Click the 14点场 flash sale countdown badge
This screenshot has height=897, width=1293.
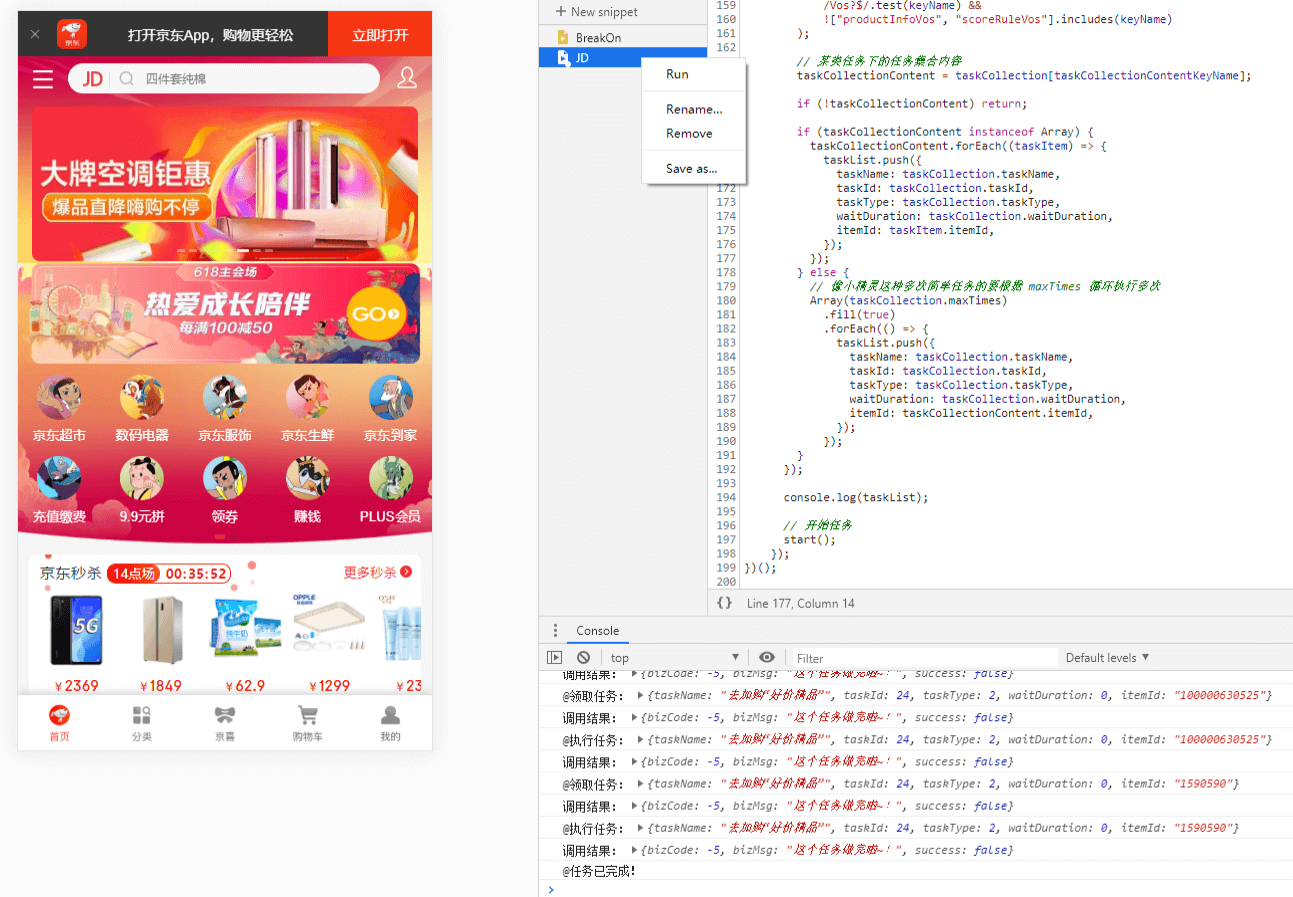point(169,574)
